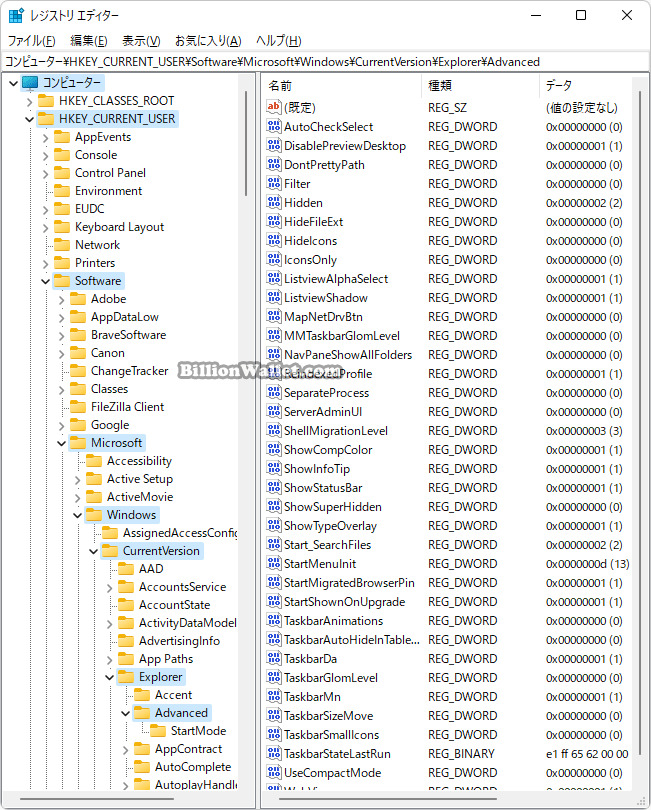651x810 pixels.
Task: Click the Adobe folder icon
Action: click(78, 299)
